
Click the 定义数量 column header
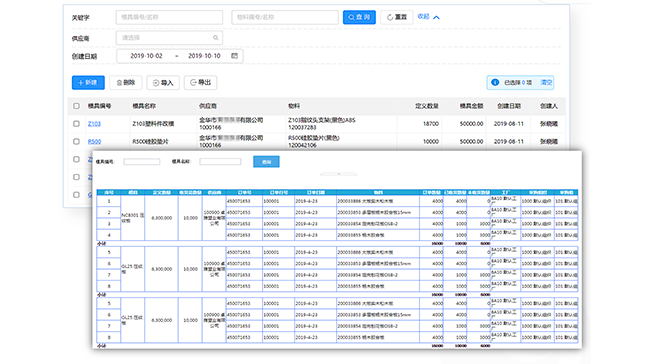[427, 106]
